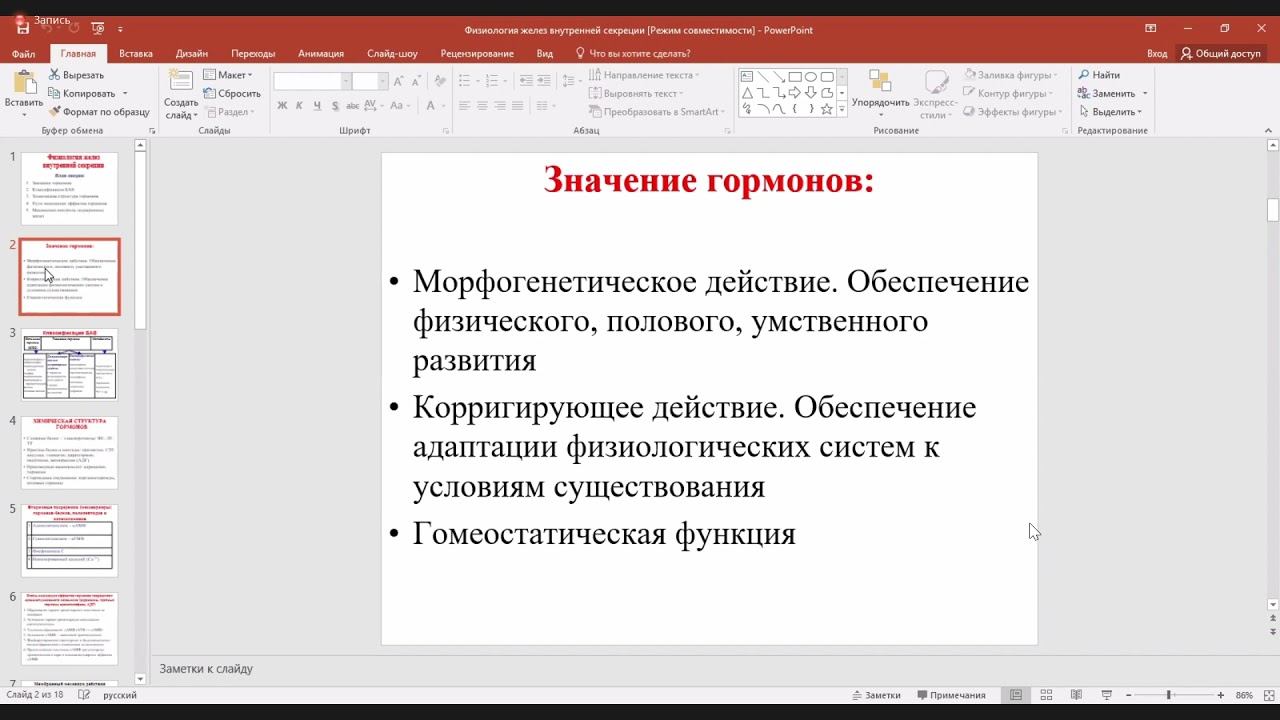Switch to reading view icon
Viewport: 1280px width, 720px height.
point(1076,695)
